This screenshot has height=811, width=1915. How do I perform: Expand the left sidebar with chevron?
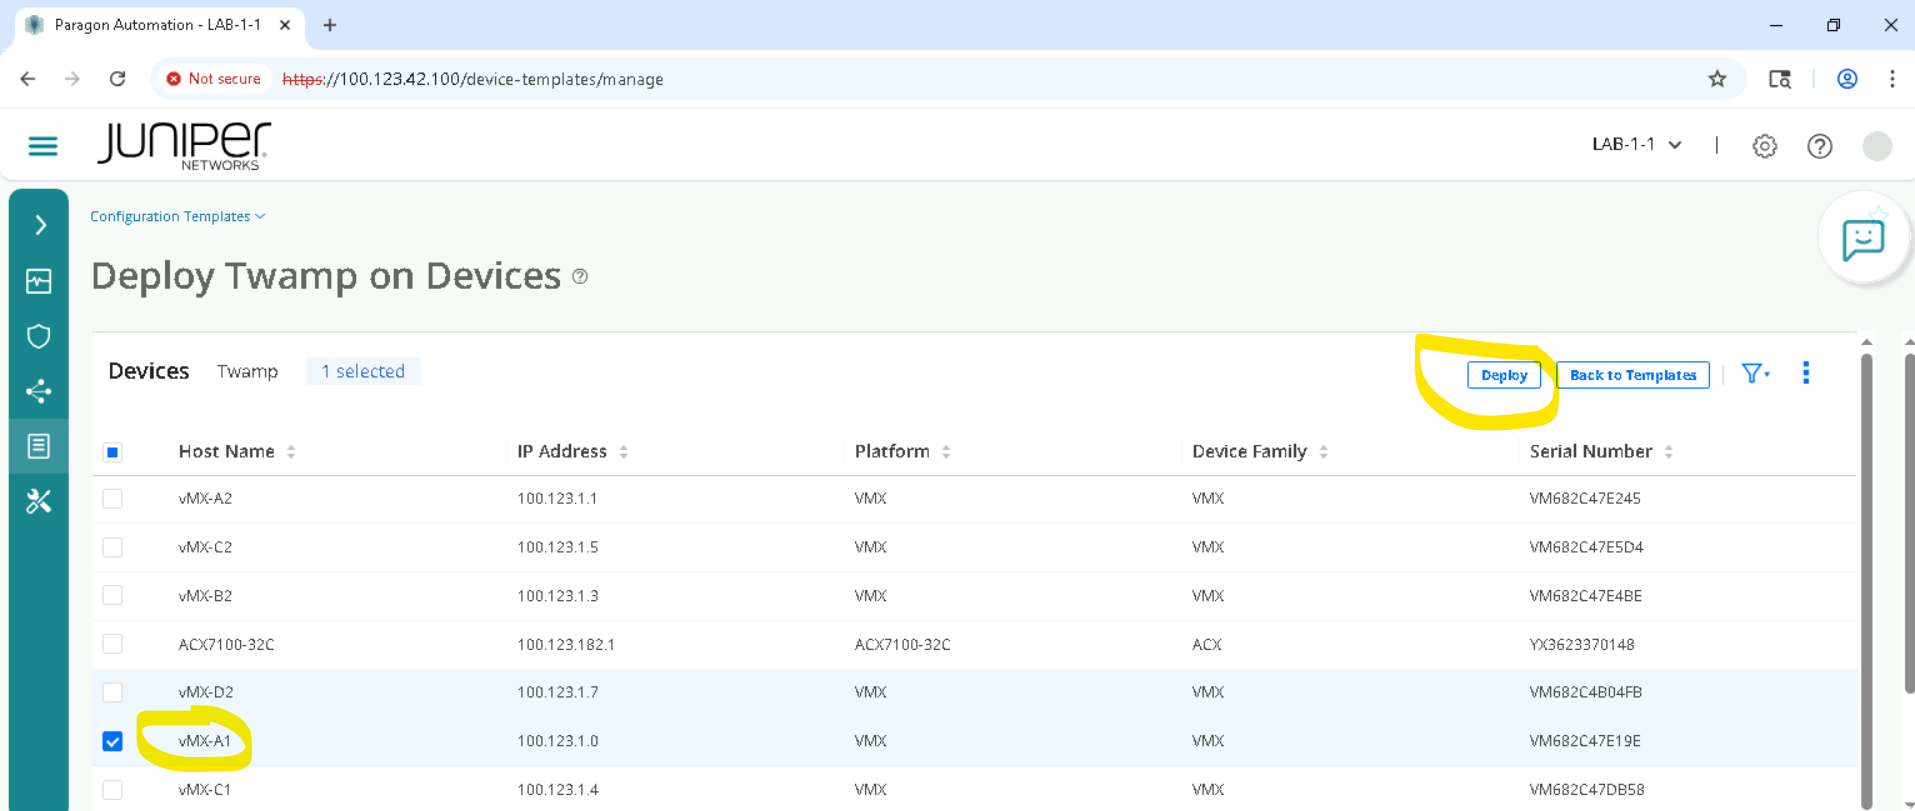40,225
